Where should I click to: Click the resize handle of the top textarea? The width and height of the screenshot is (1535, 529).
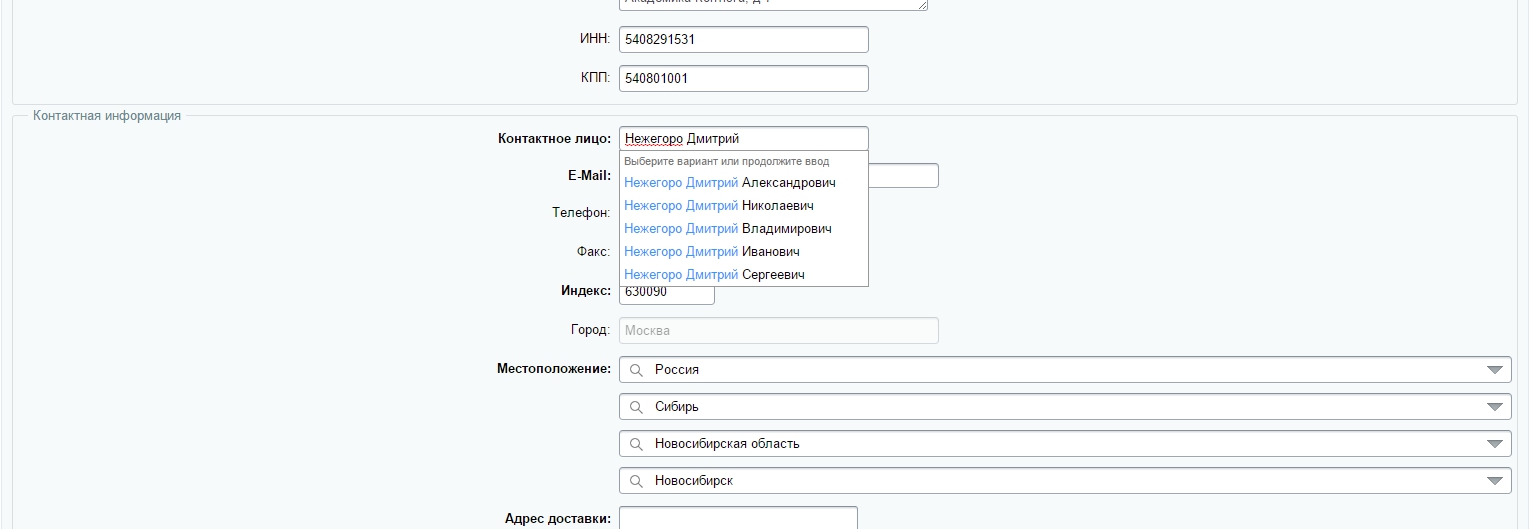[x=923, y=6]
